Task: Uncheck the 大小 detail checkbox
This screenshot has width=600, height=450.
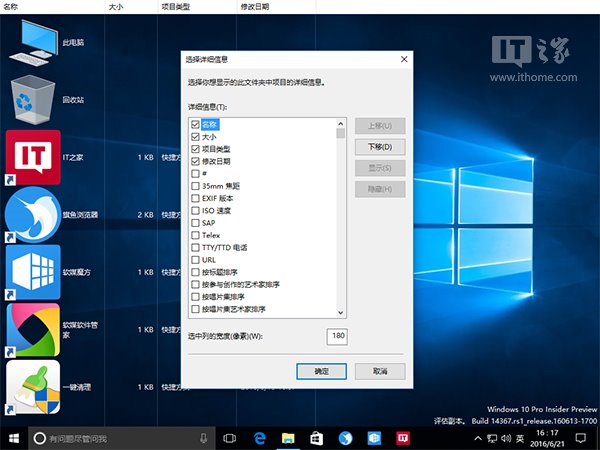Action: coord(195,136)
